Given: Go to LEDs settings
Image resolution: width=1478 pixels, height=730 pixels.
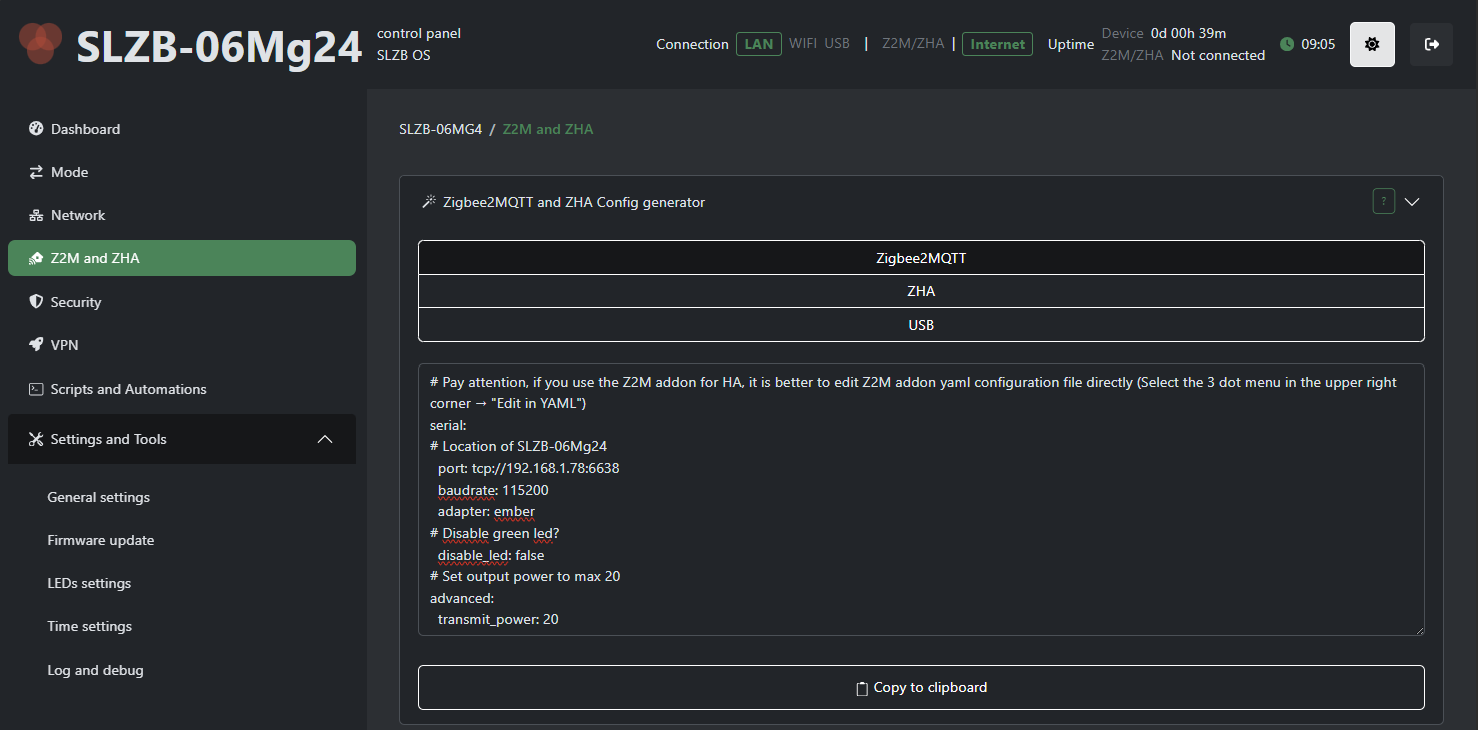Looking at the screenshot, I should pyautogui.click(x=89, y=583).
